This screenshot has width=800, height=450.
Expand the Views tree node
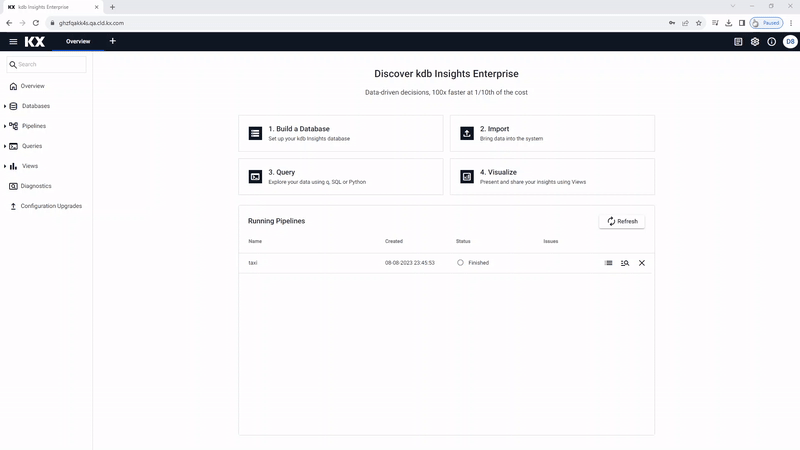pyautogui.click(x=5, y=166)
